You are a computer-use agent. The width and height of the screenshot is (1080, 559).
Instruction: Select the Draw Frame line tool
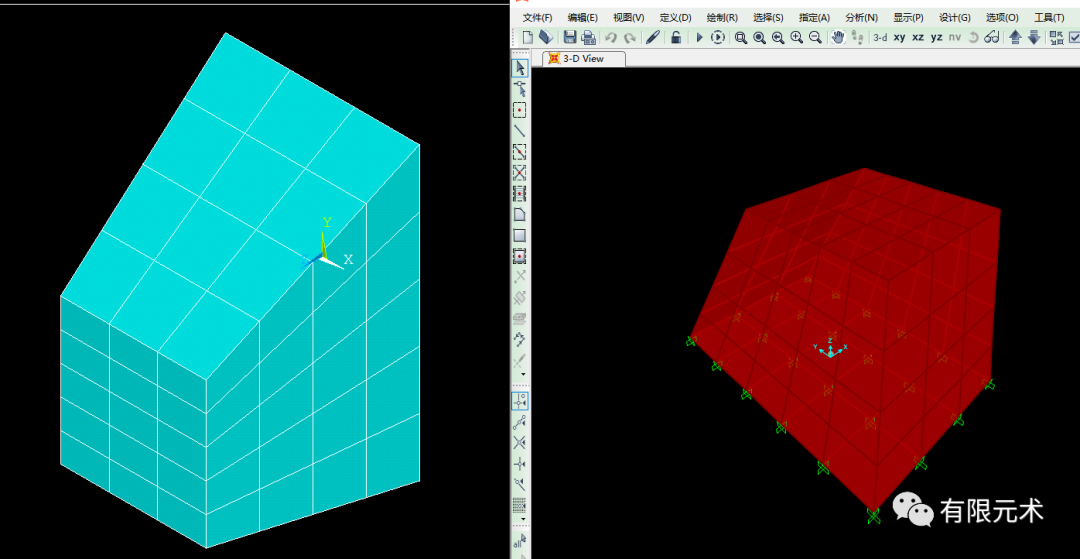(520, 131)
